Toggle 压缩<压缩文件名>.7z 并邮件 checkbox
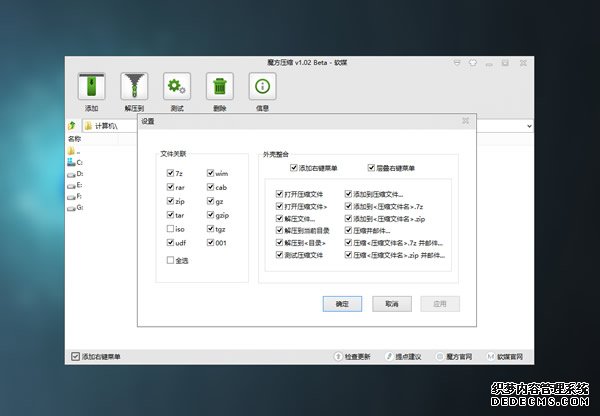The height and width of the screenshot is (416, 600). tap(348, 243)
